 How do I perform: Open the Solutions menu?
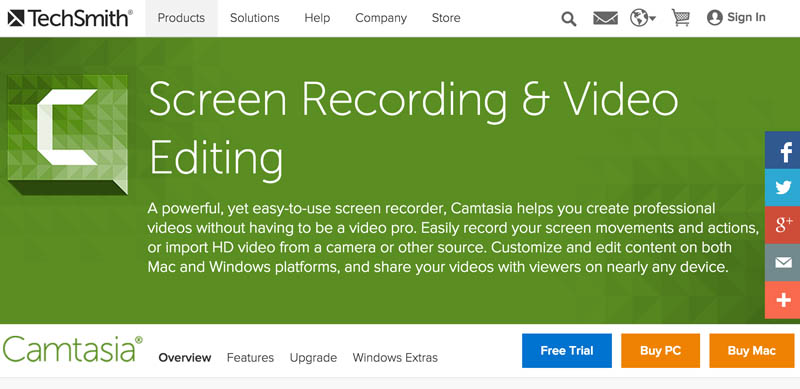point(255,18)
